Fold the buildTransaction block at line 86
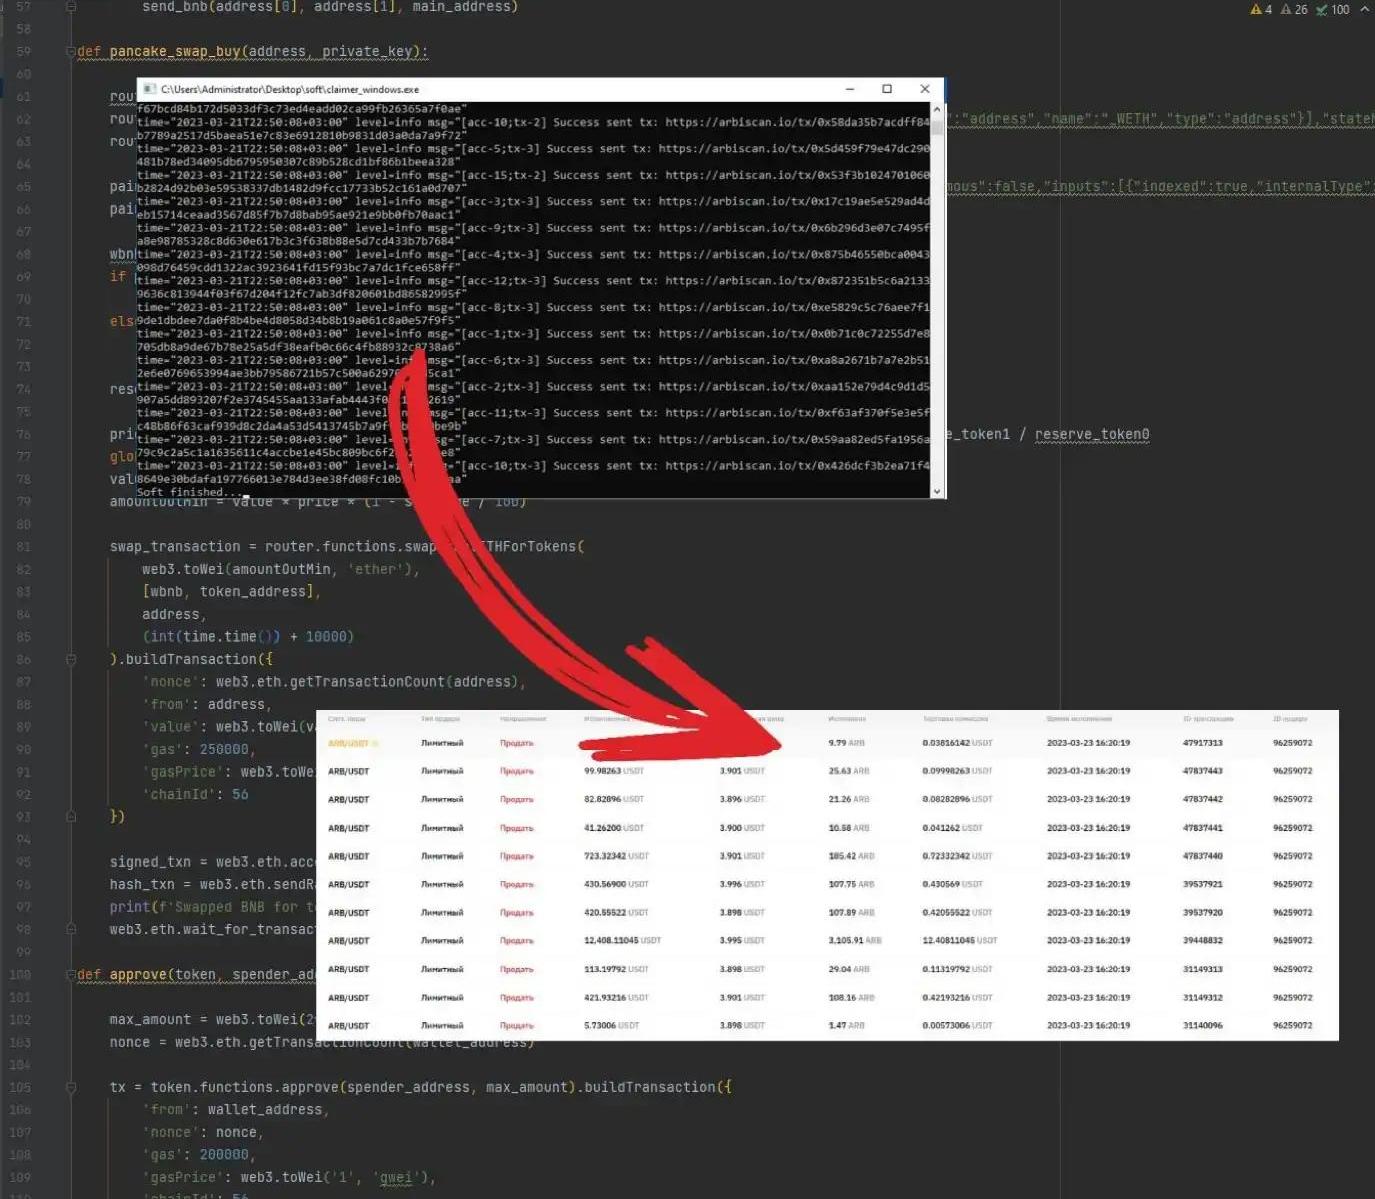Screen dimensions: 1375x1199 click(x=71, y=659)
